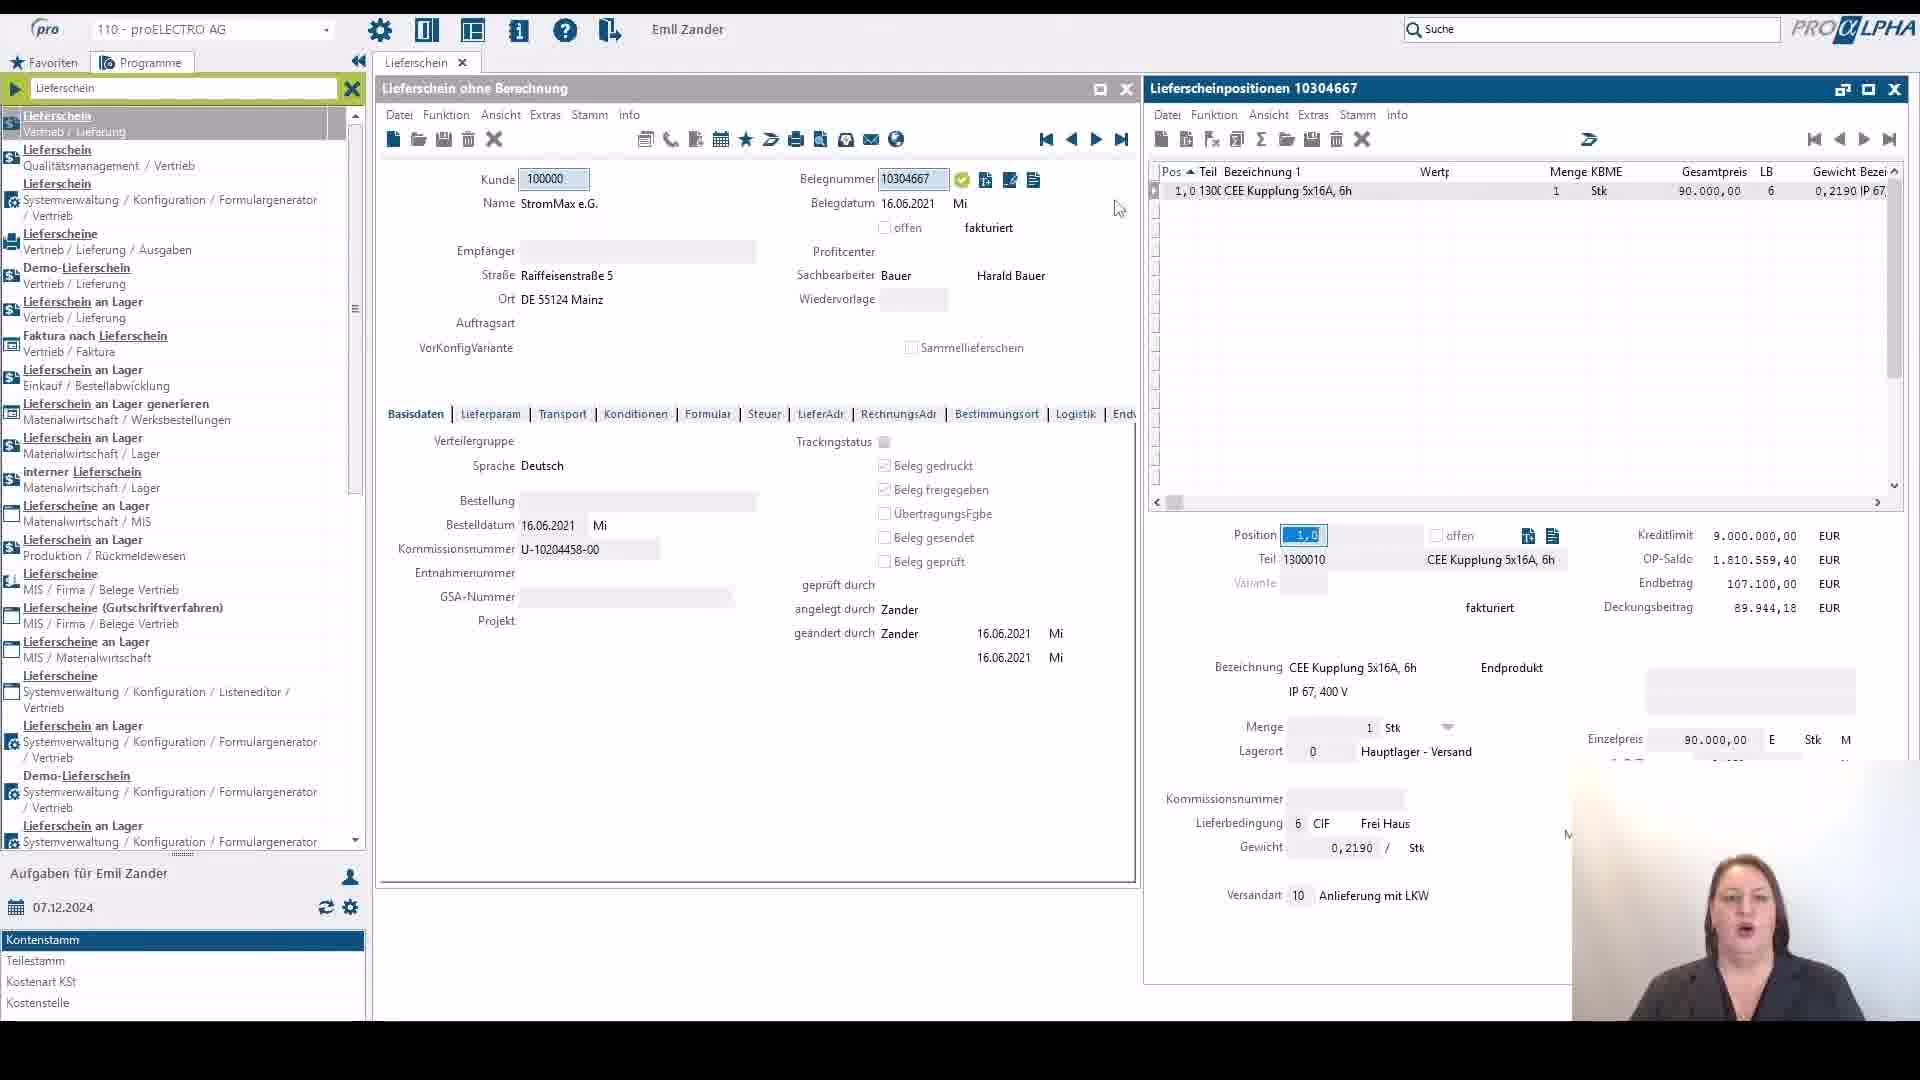Screen dimensions: 1920x1080
Task: Click the globe icon in the Lieferschein toolbar
Action: click(x=896, y=140)
